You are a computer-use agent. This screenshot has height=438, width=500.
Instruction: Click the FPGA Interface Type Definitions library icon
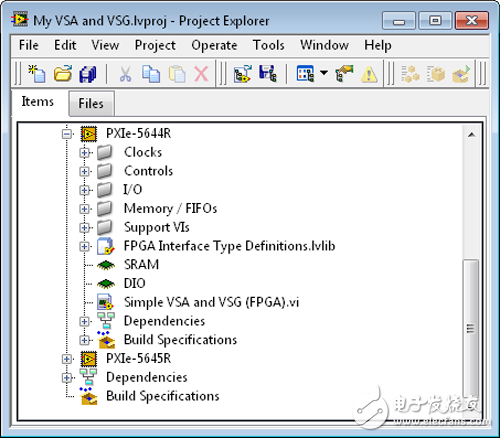(x=105, y=246)
